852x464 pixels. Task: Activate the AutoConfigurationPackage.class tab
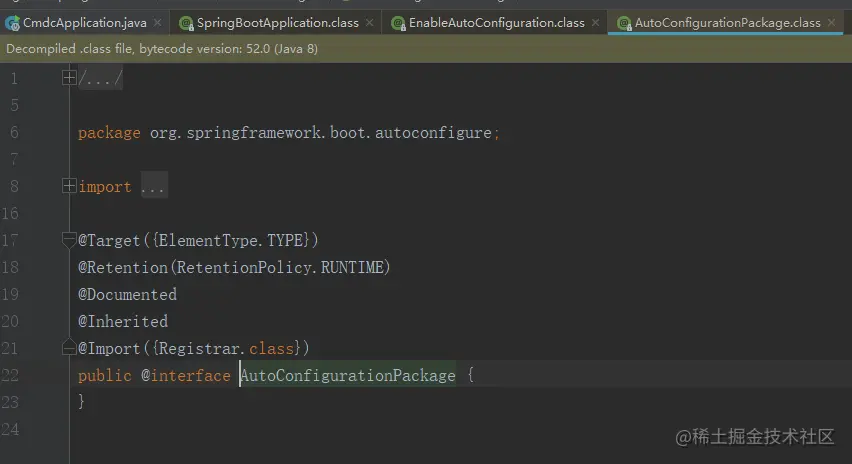(727, 23)
